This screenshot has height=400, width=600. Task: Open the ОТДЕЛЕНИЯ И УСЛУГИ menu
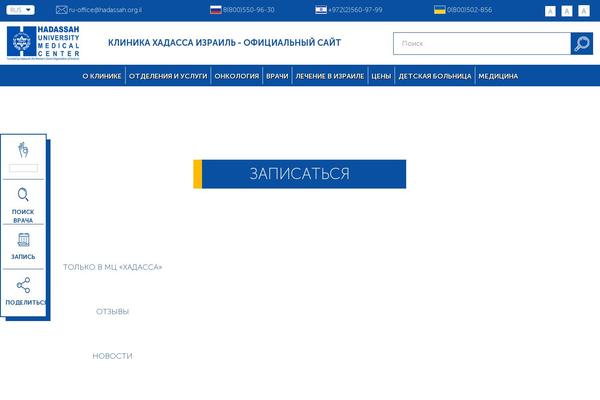(x=168, y=76)
